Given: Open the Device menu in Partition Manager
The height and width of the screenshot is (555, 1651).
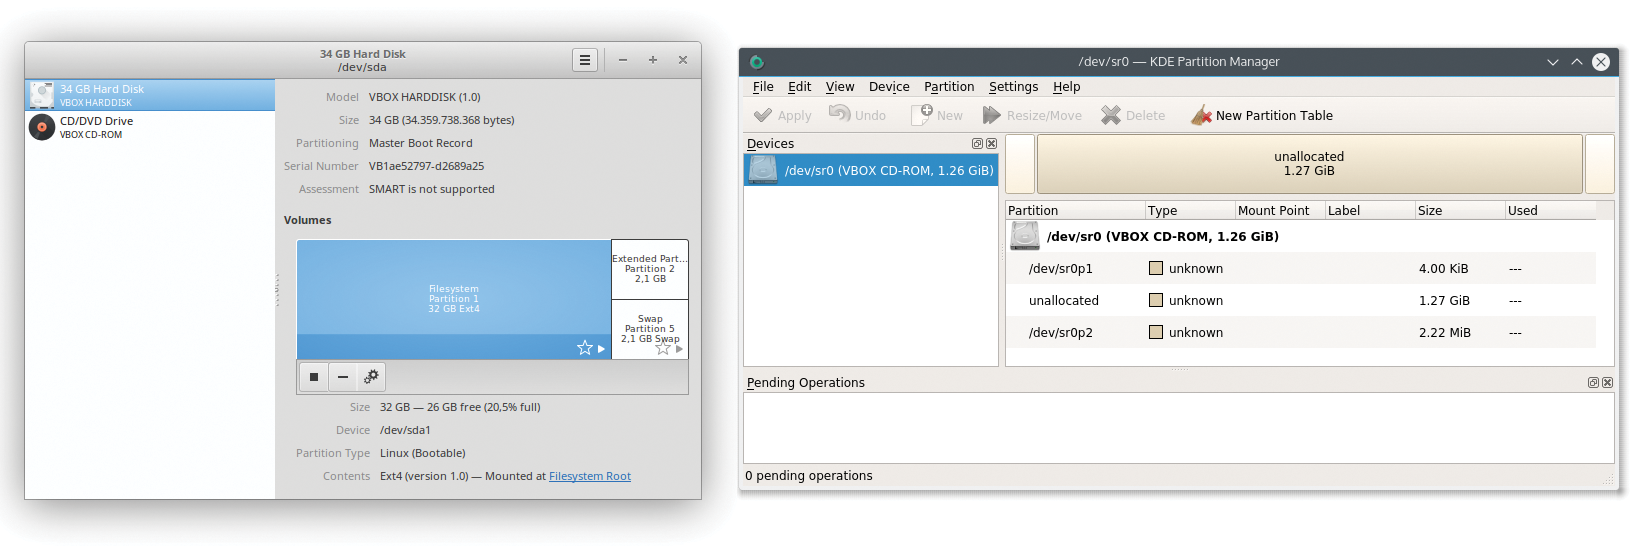Looking at the screenshot, I should click(889, 87).
